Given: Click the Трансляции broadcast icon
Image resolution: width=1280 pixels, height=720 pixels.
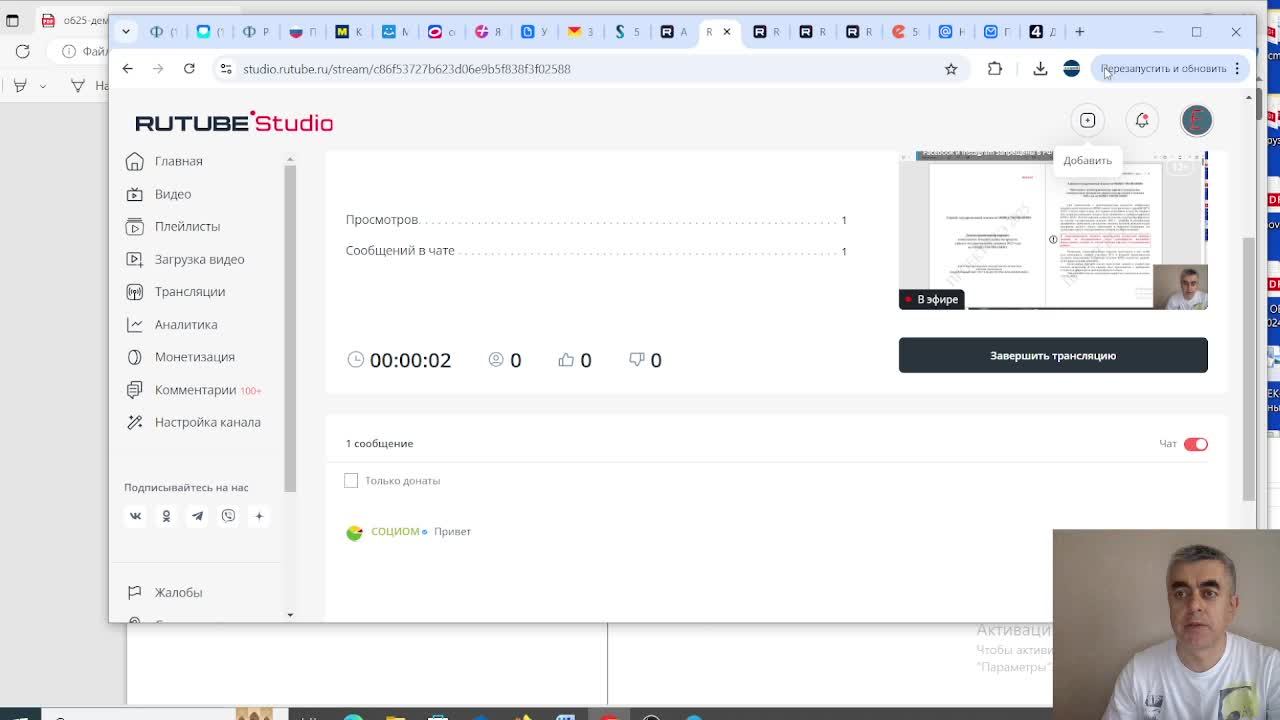Looking at the screenshot, I should click(x=135, y=292).
